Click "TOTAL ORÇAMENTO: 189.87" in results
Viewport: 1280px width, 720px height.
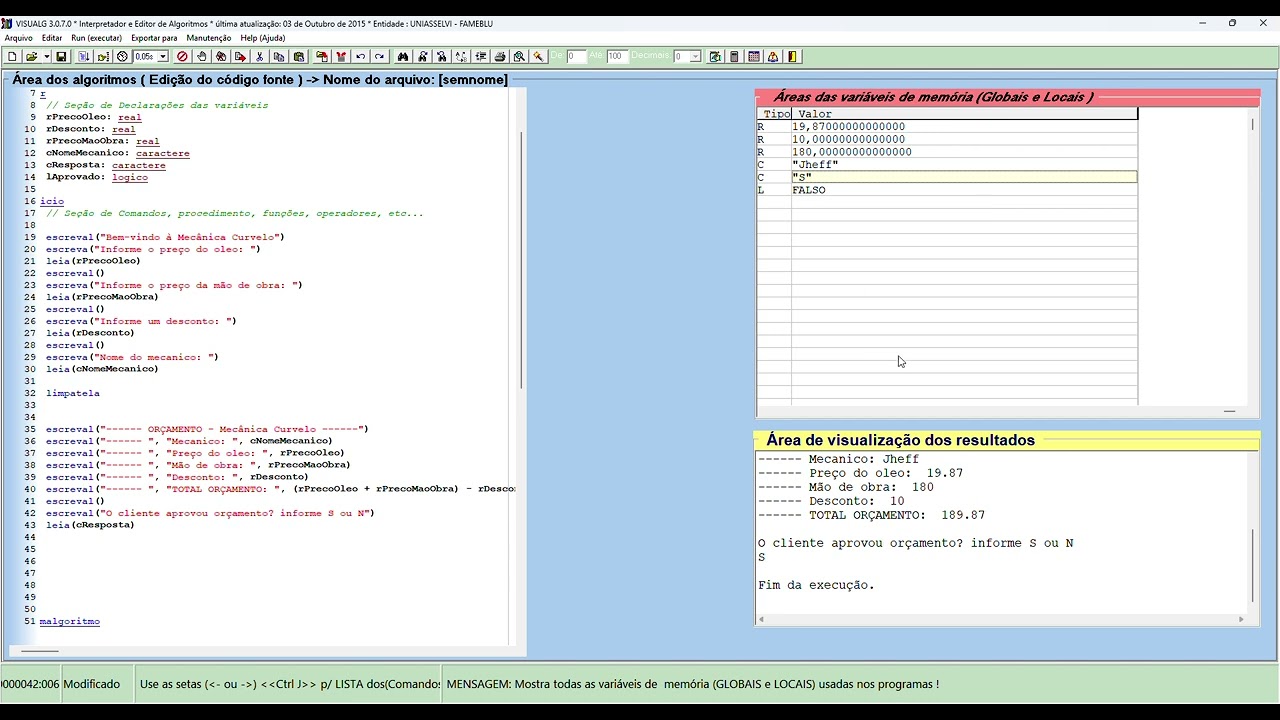click(x=871, y=515)
